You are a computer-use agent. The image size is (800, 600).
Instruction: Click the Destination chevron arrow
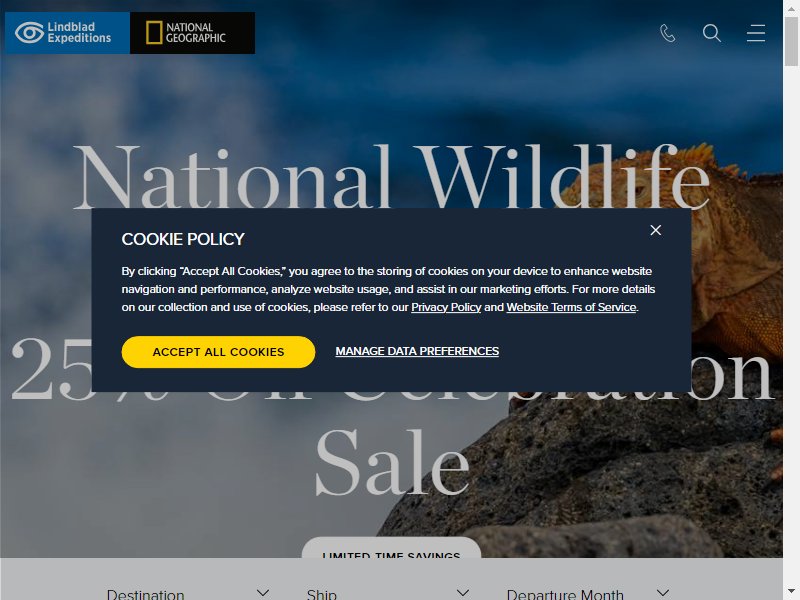tap(263, 592)
